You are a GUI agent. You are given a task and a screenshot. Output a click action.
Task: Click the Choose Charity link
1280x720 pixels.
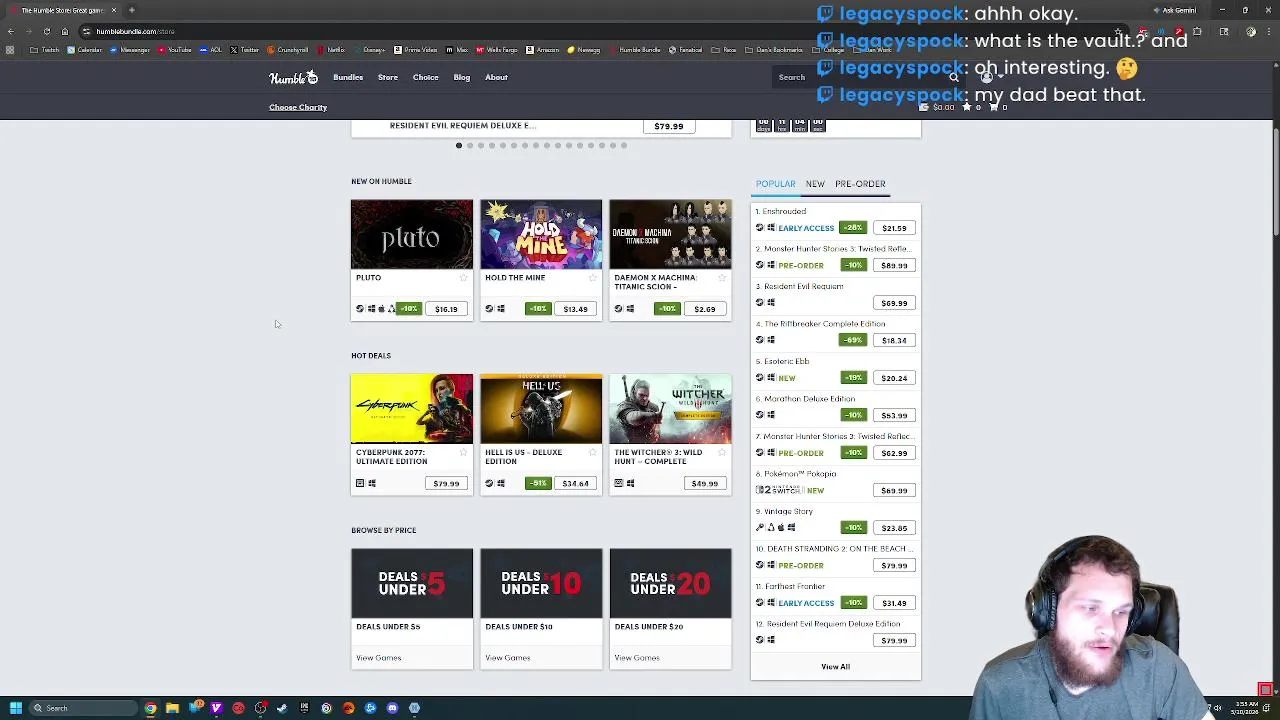298,107
